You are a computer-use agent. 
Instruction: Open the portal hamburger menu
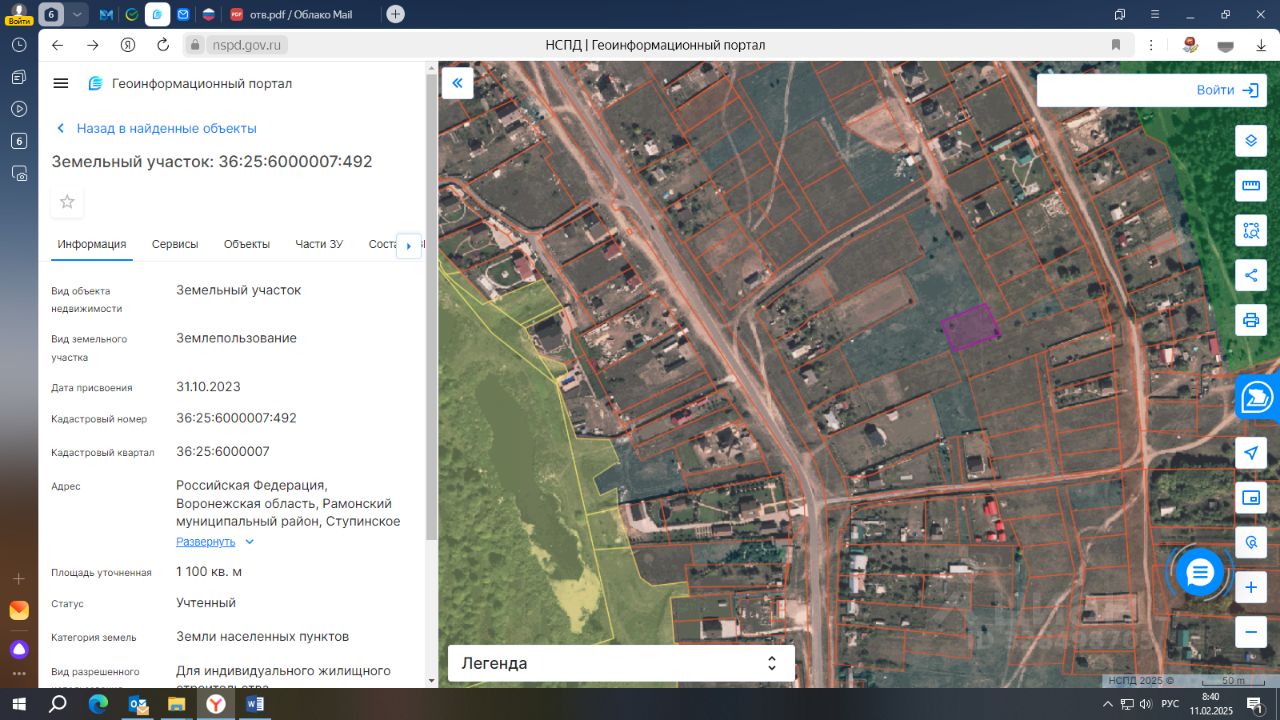click(61, 83)
